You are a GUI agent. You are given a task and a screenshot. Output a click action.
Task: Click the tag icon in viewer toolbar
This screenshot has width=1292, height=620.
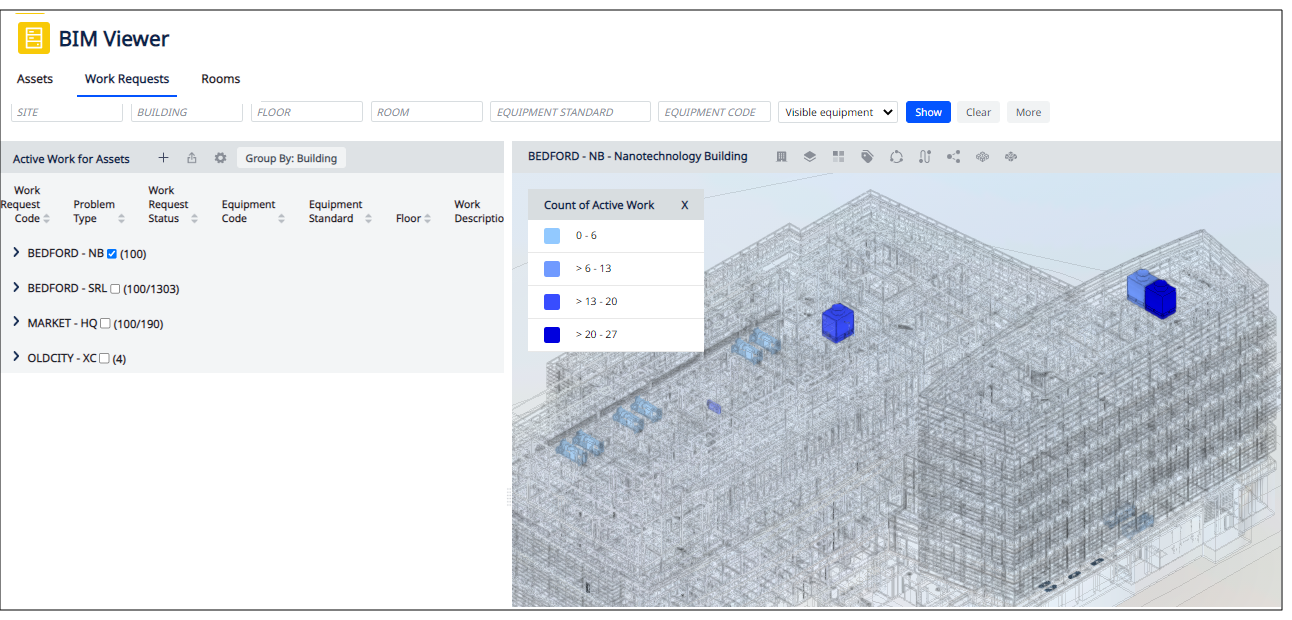point(867,157)
